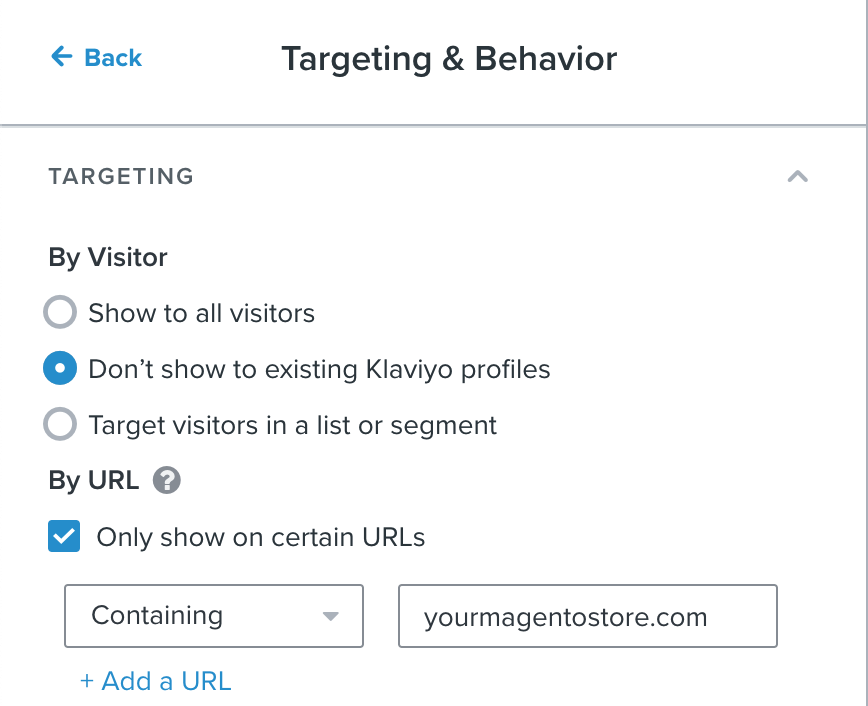Click the By URL heading text
This screenshot has width=868, height=706.
pyautogui.click(x=94, y=481)
